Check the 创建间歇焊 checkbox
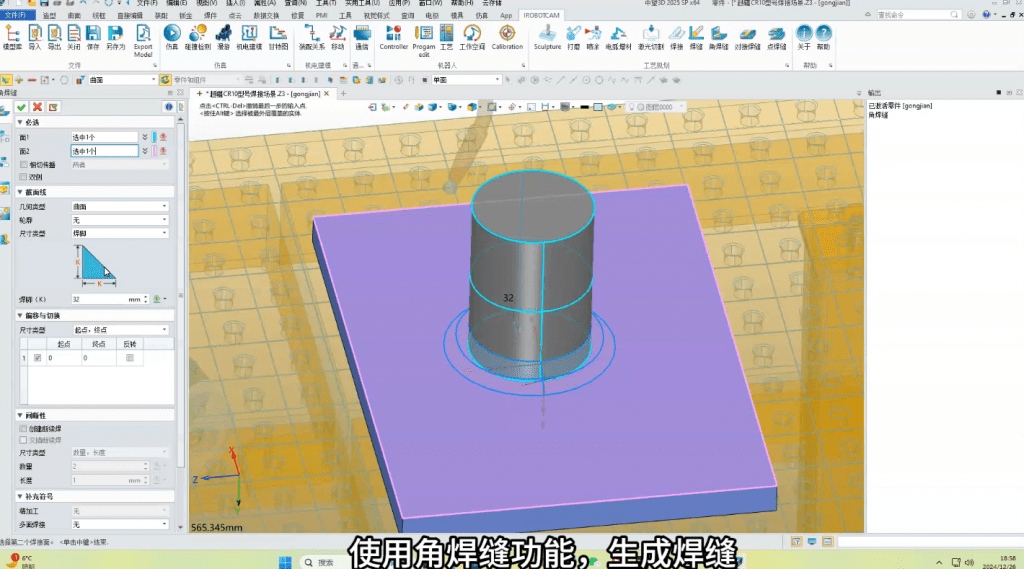Viewport: 1024px width, 569px height. 24,428
